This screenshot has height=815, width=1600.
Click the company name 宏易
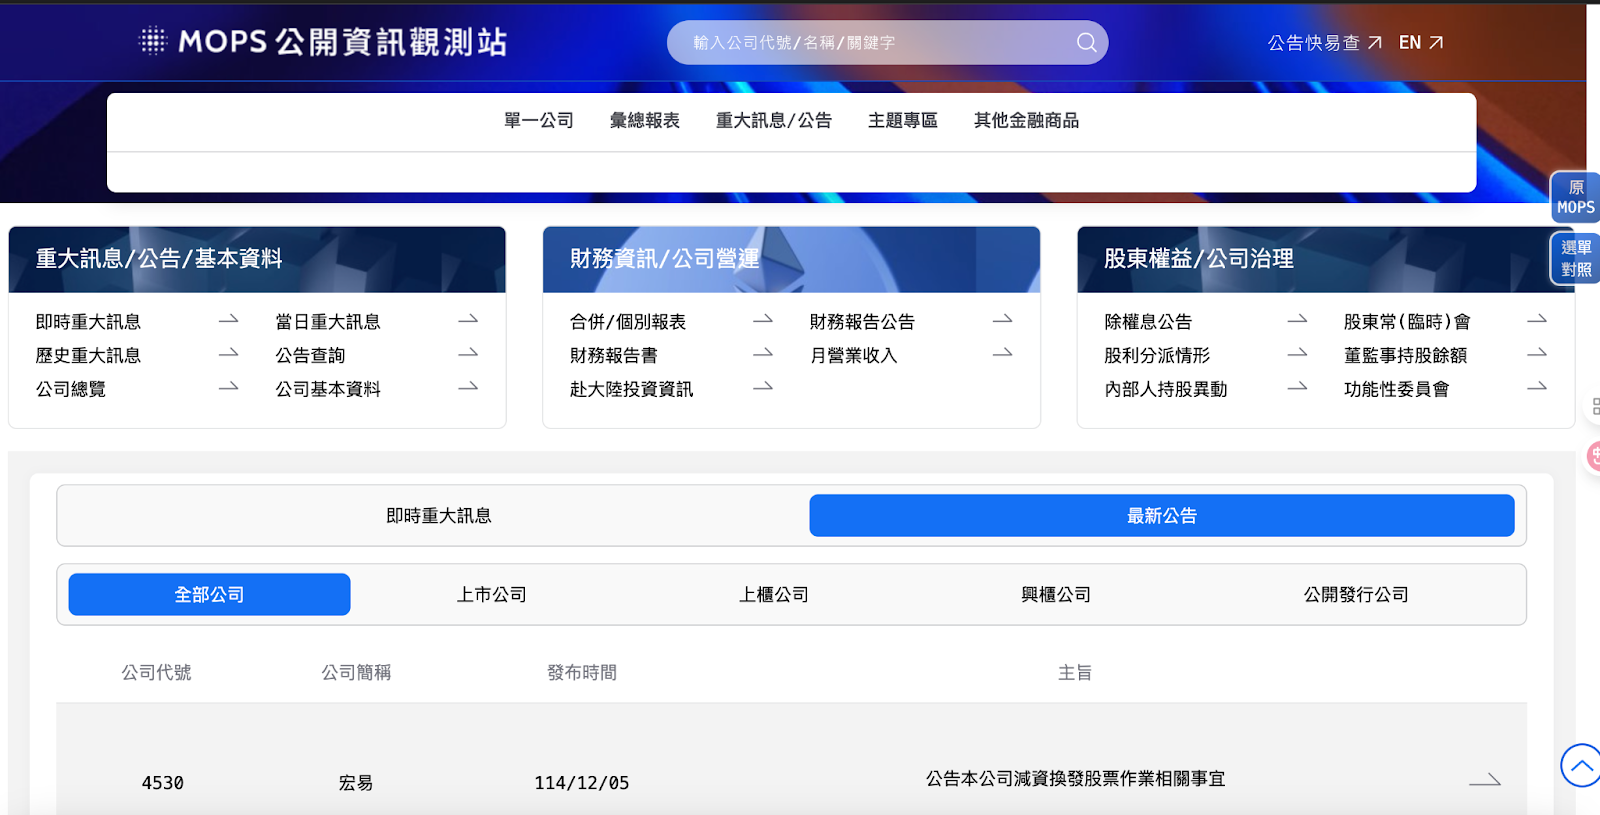click(356, 783)
